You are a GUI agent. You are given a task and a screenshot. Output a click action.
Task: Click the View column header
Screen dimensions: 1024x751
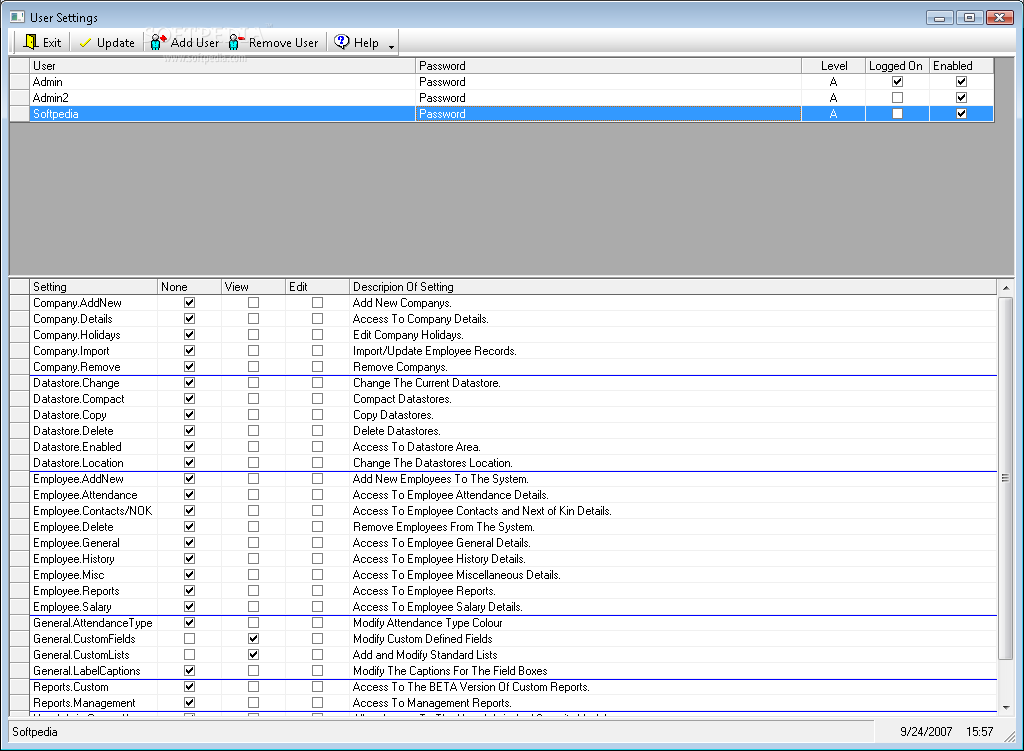[x=253, y=287]
